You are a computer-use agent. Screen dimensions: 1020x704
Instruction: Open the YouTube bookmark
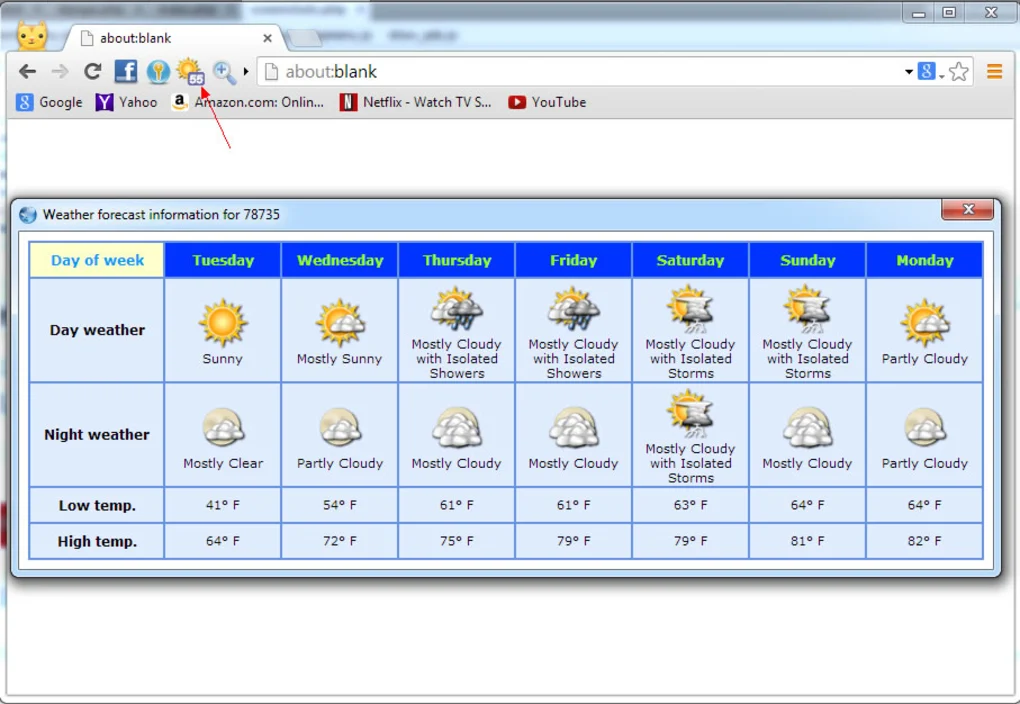pyautogui.click(x=546, y=102)
